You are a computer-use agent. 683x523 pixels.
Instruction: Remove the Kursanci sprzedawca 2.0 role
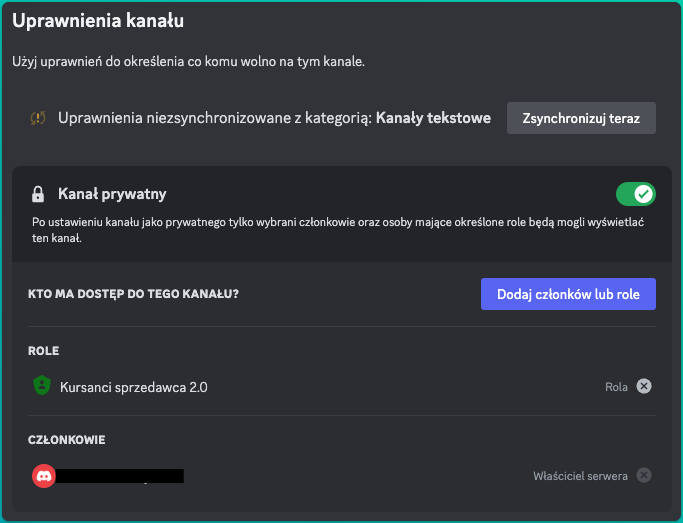pyautogui.click(x=644, y=386)
